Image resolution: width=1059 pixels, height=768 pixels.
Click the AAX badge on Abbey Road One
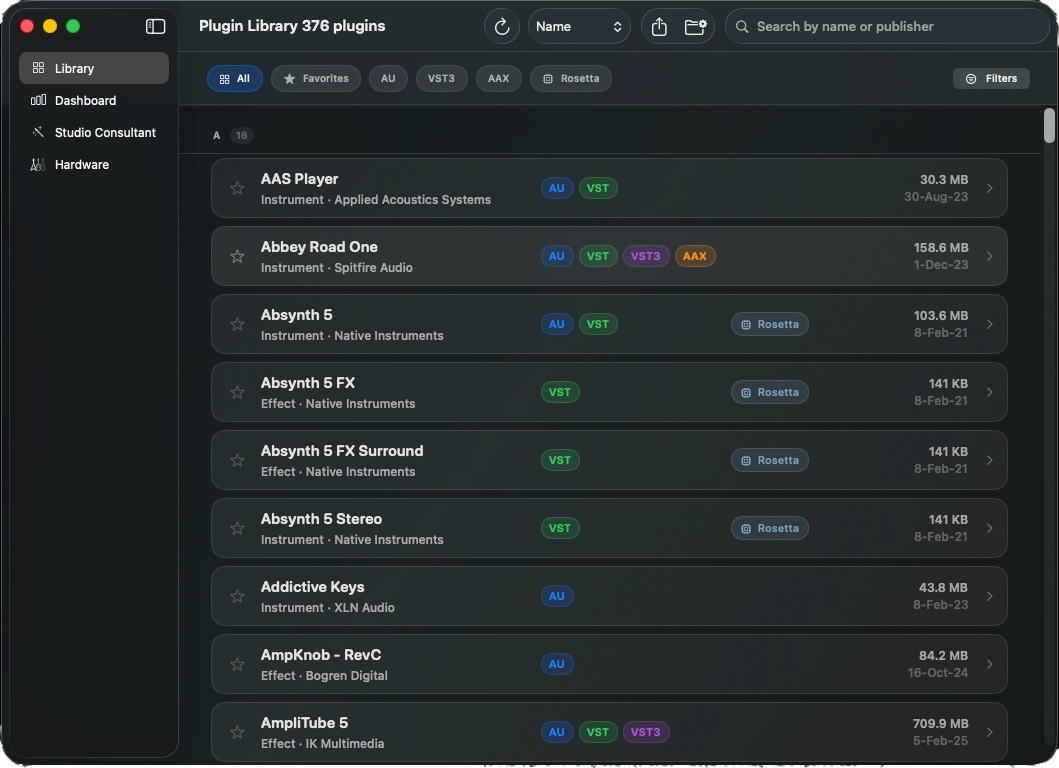[695, 256]
